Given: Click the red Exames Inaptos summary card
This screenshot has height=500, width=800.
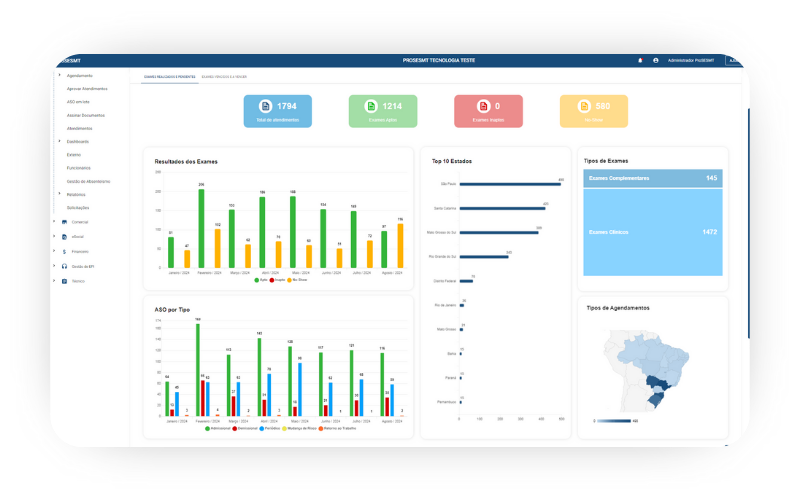Looking at the screenshot, I should (x=488, y=111).
